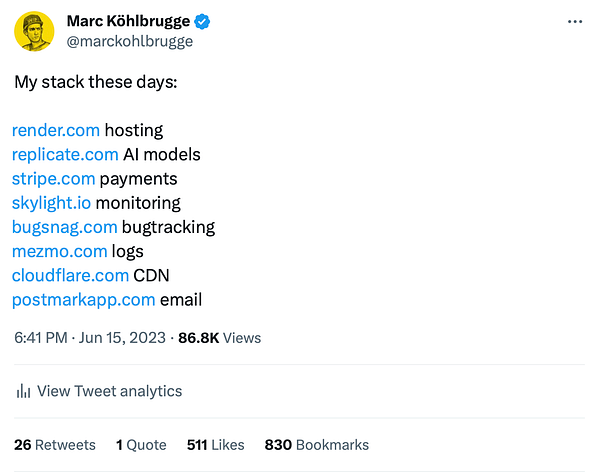This screenshot has height=472, width=600.
Task: Click the @marckohlbrugge handle
Action: click(x=130, y=41)
